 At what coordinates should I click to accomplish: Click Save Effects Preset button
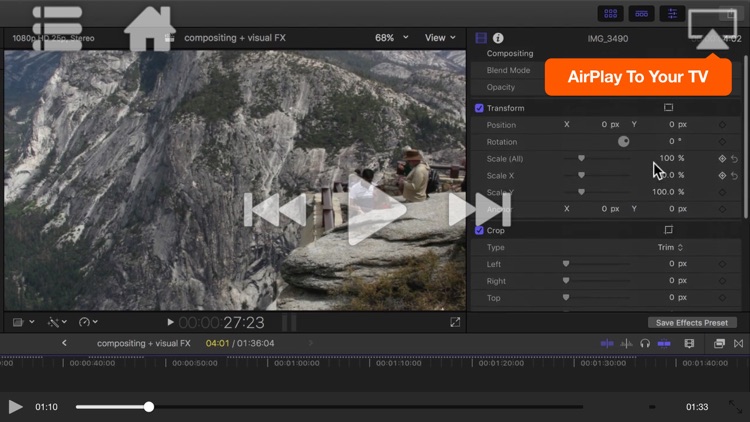point(692,323)
